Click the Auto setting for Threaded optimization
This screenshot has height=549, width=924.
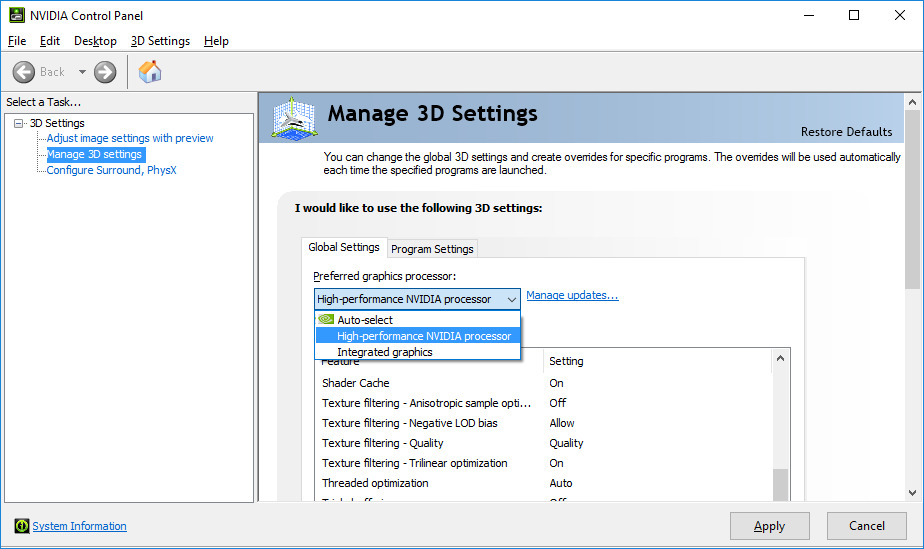(560, 483)
